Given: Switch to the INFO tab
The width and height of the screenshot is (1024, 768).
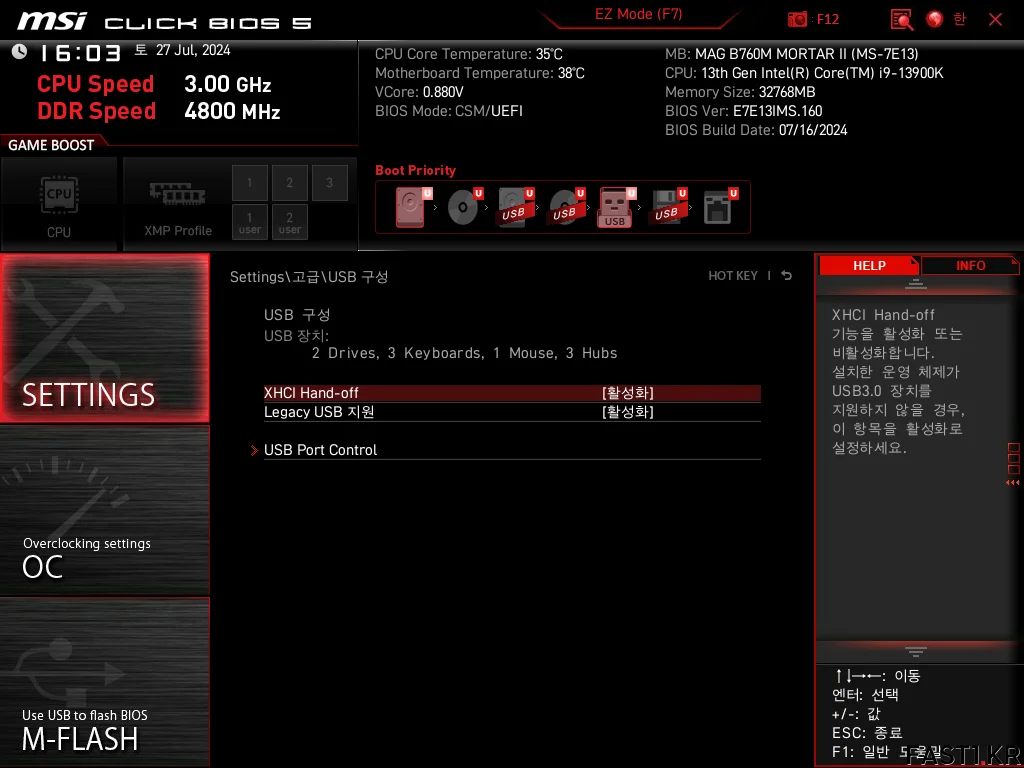Looking at the screenshot, I should pos(970,266).
